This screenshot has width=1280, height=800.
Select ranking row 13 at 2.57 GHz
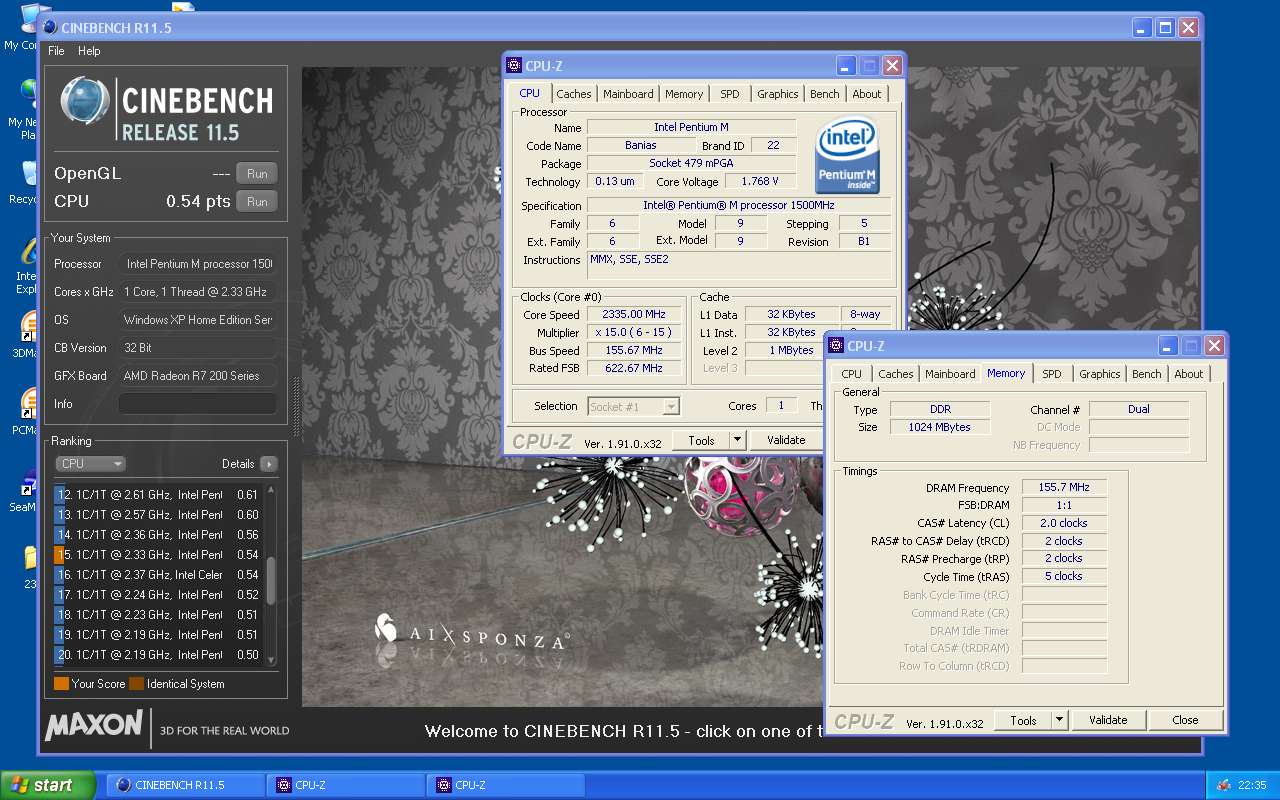158,515
